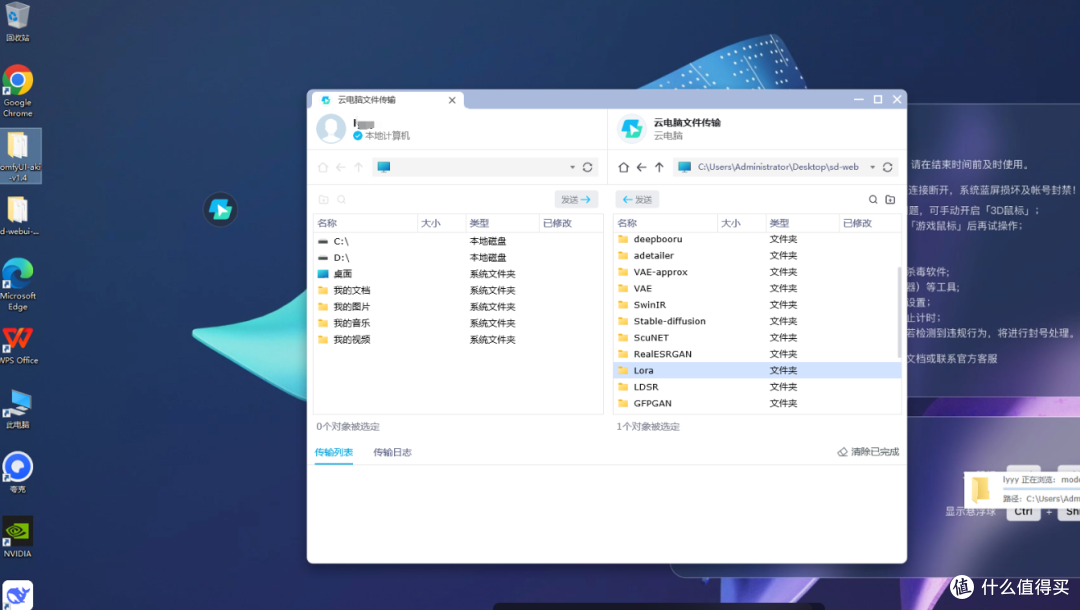
Task: Click cloud PC panel home icon
Action: point(623,167)
